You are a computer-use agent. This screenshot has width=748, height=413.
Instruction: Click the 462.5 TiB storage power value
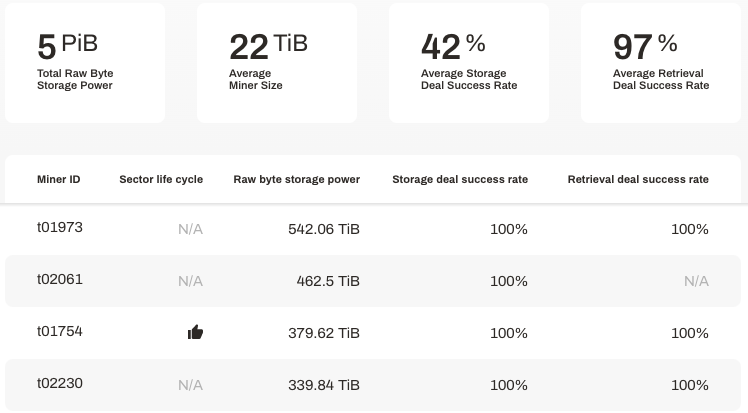(x=328, y=281)
